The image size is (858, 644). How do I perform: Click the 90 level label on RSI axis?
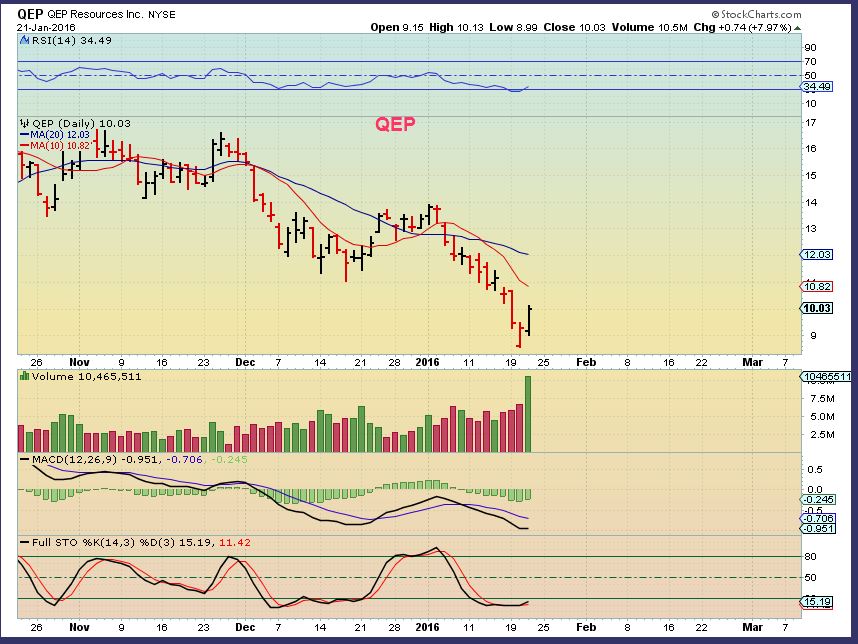tap(810, 48)
